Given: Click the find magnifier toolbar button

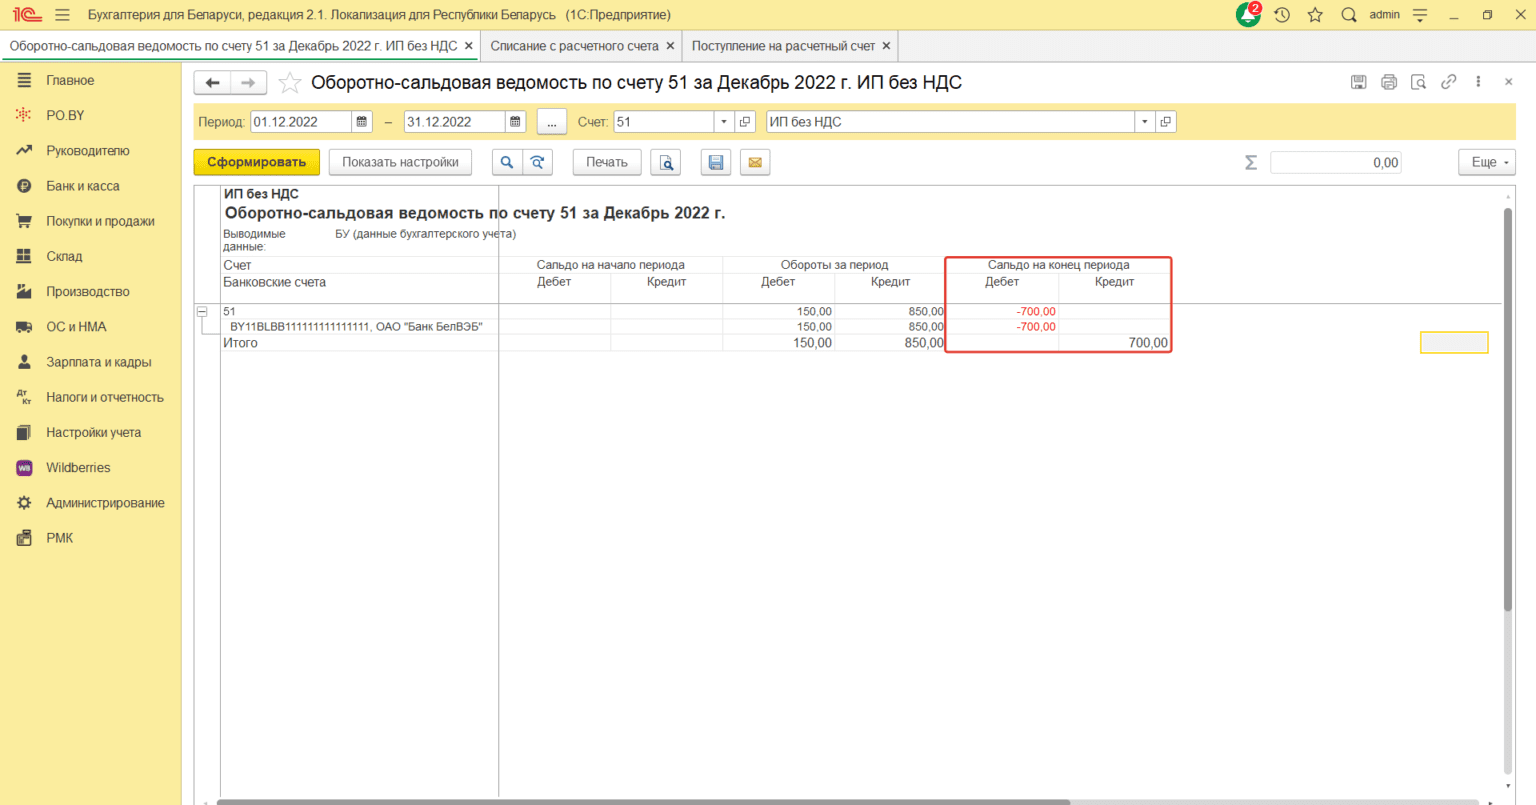Looking at the screenshot, I should click(x=507, y=162).
